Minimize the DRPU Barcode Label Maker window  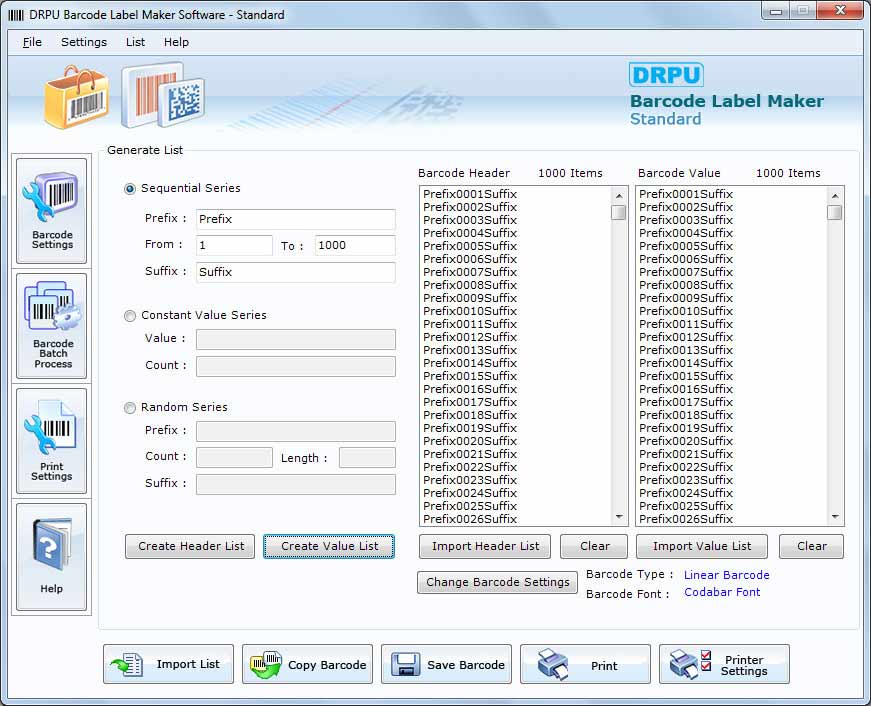coord(776,11)
